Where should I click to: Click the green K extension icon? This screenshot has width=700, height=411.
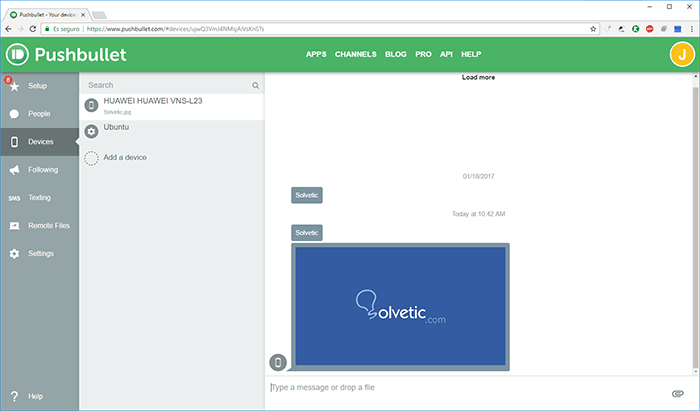tap(636, 29)
